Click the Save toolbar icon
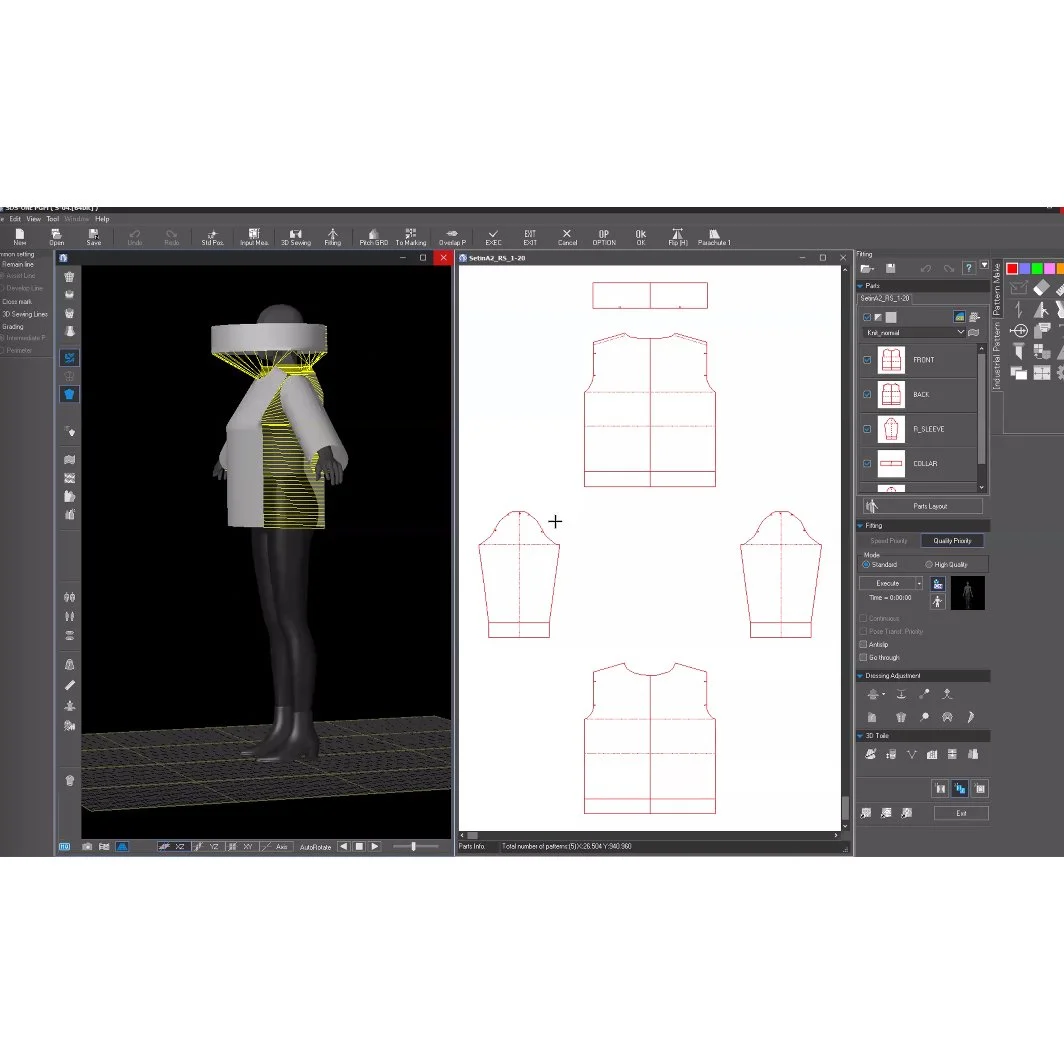 pos(94,237)
